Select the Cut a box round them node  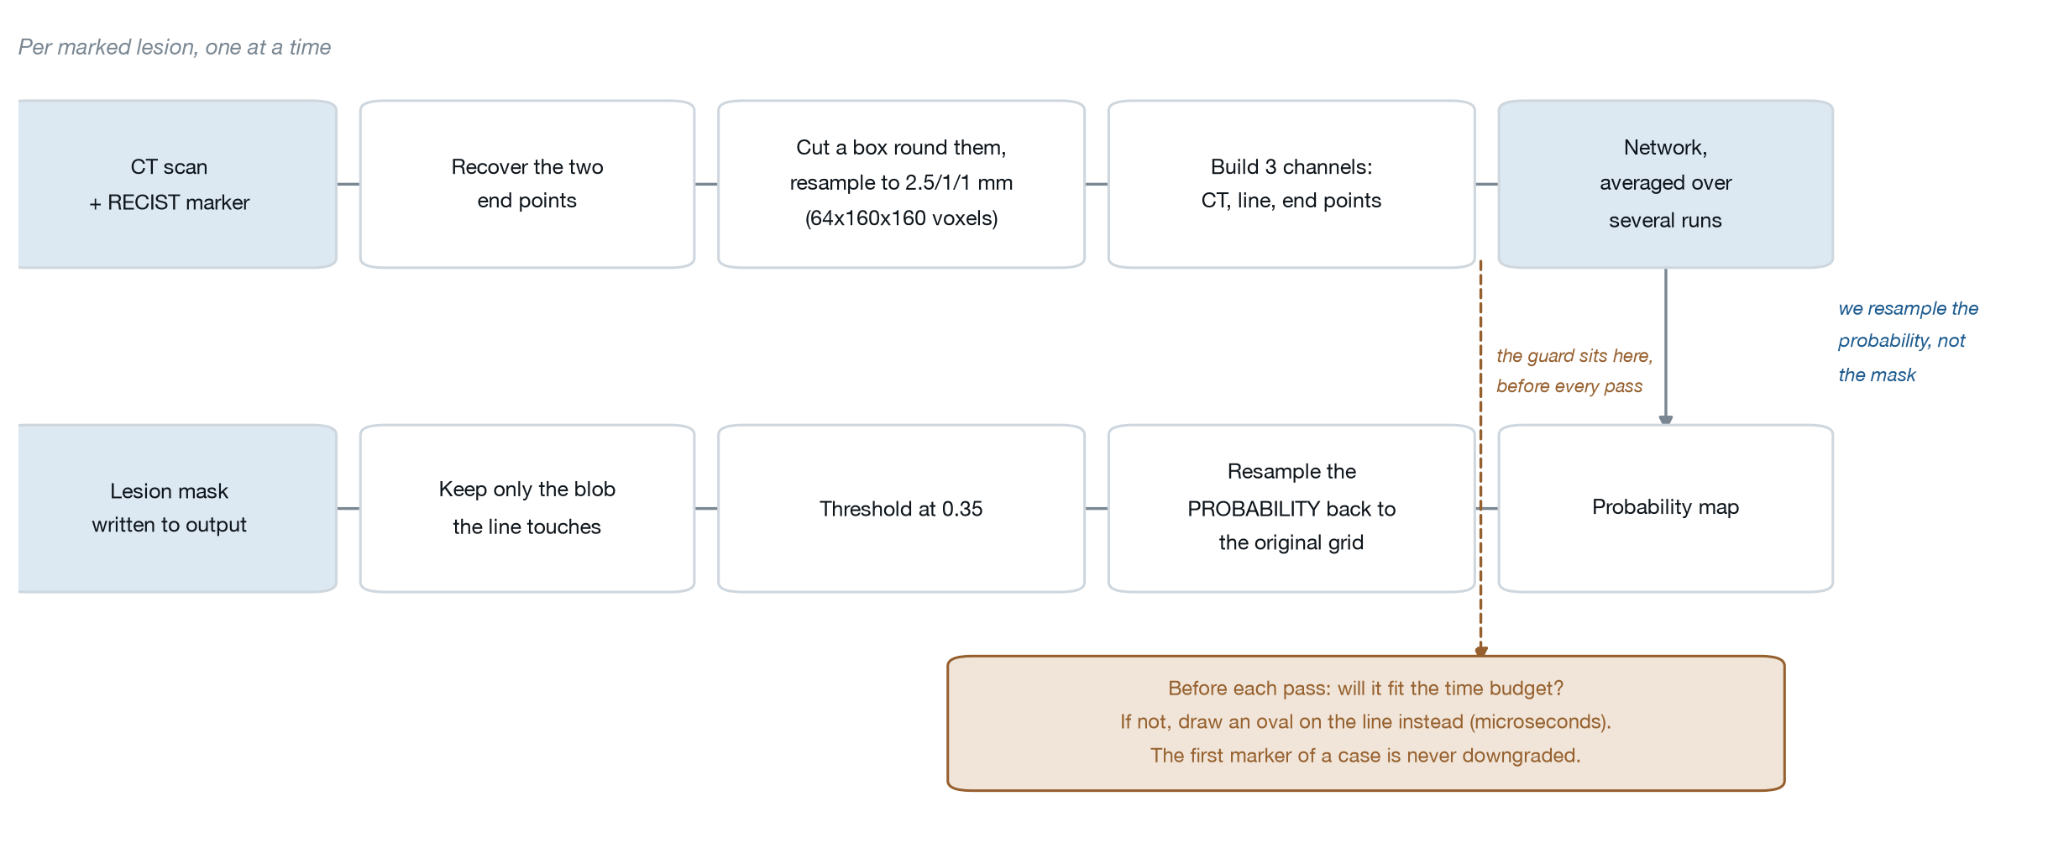(x=901, y=184)
